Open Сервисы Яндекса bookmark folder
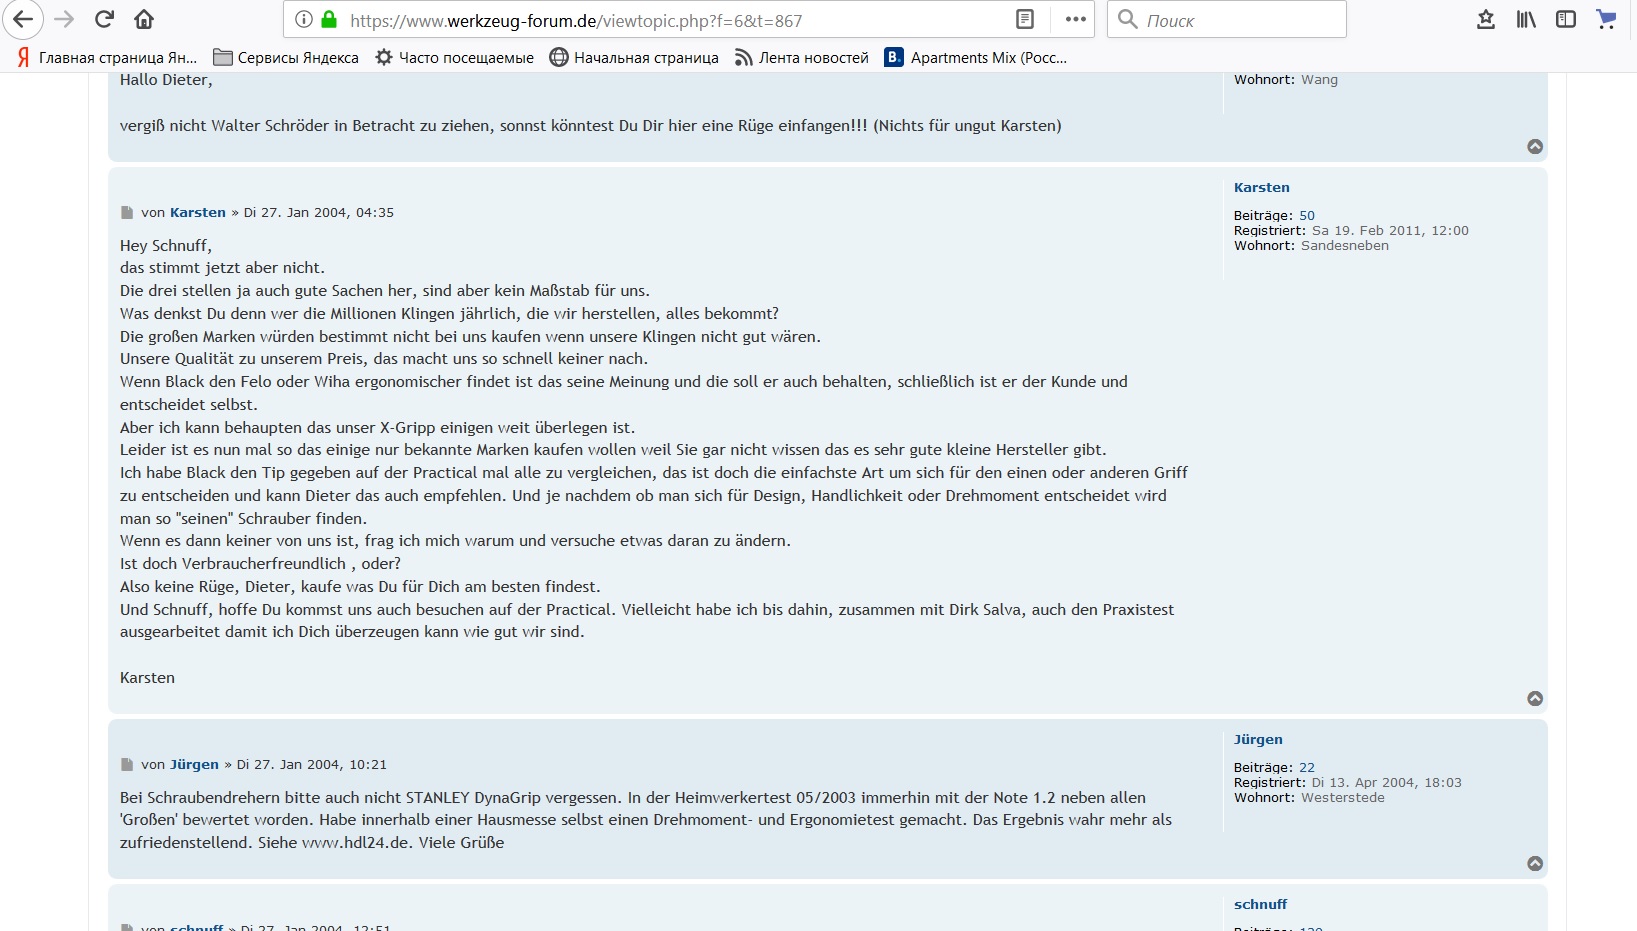The image size is (1637, 931). 286,57
